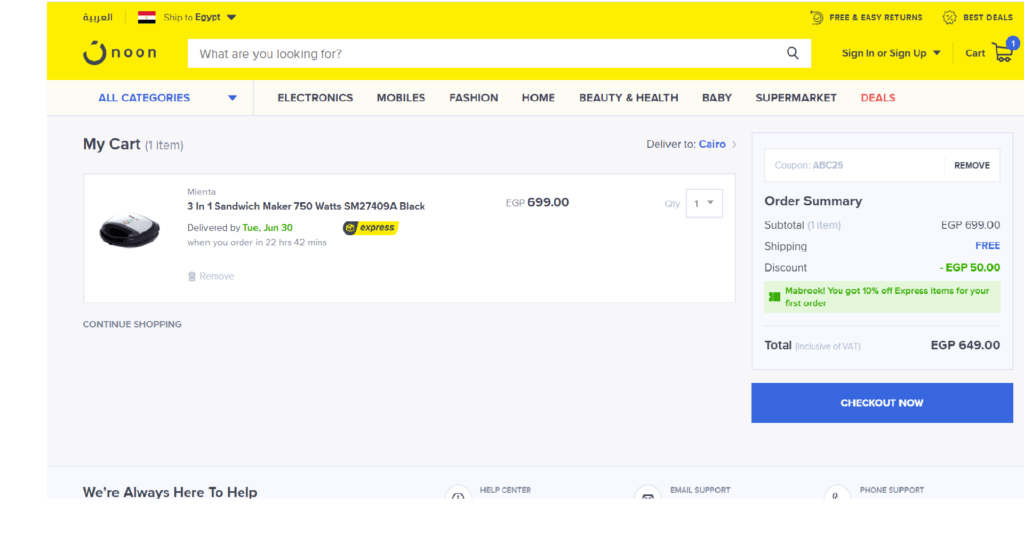This screenshot has width=1024, height=544.
Task: Click the Email Support icon
Action: click(648, 494)
